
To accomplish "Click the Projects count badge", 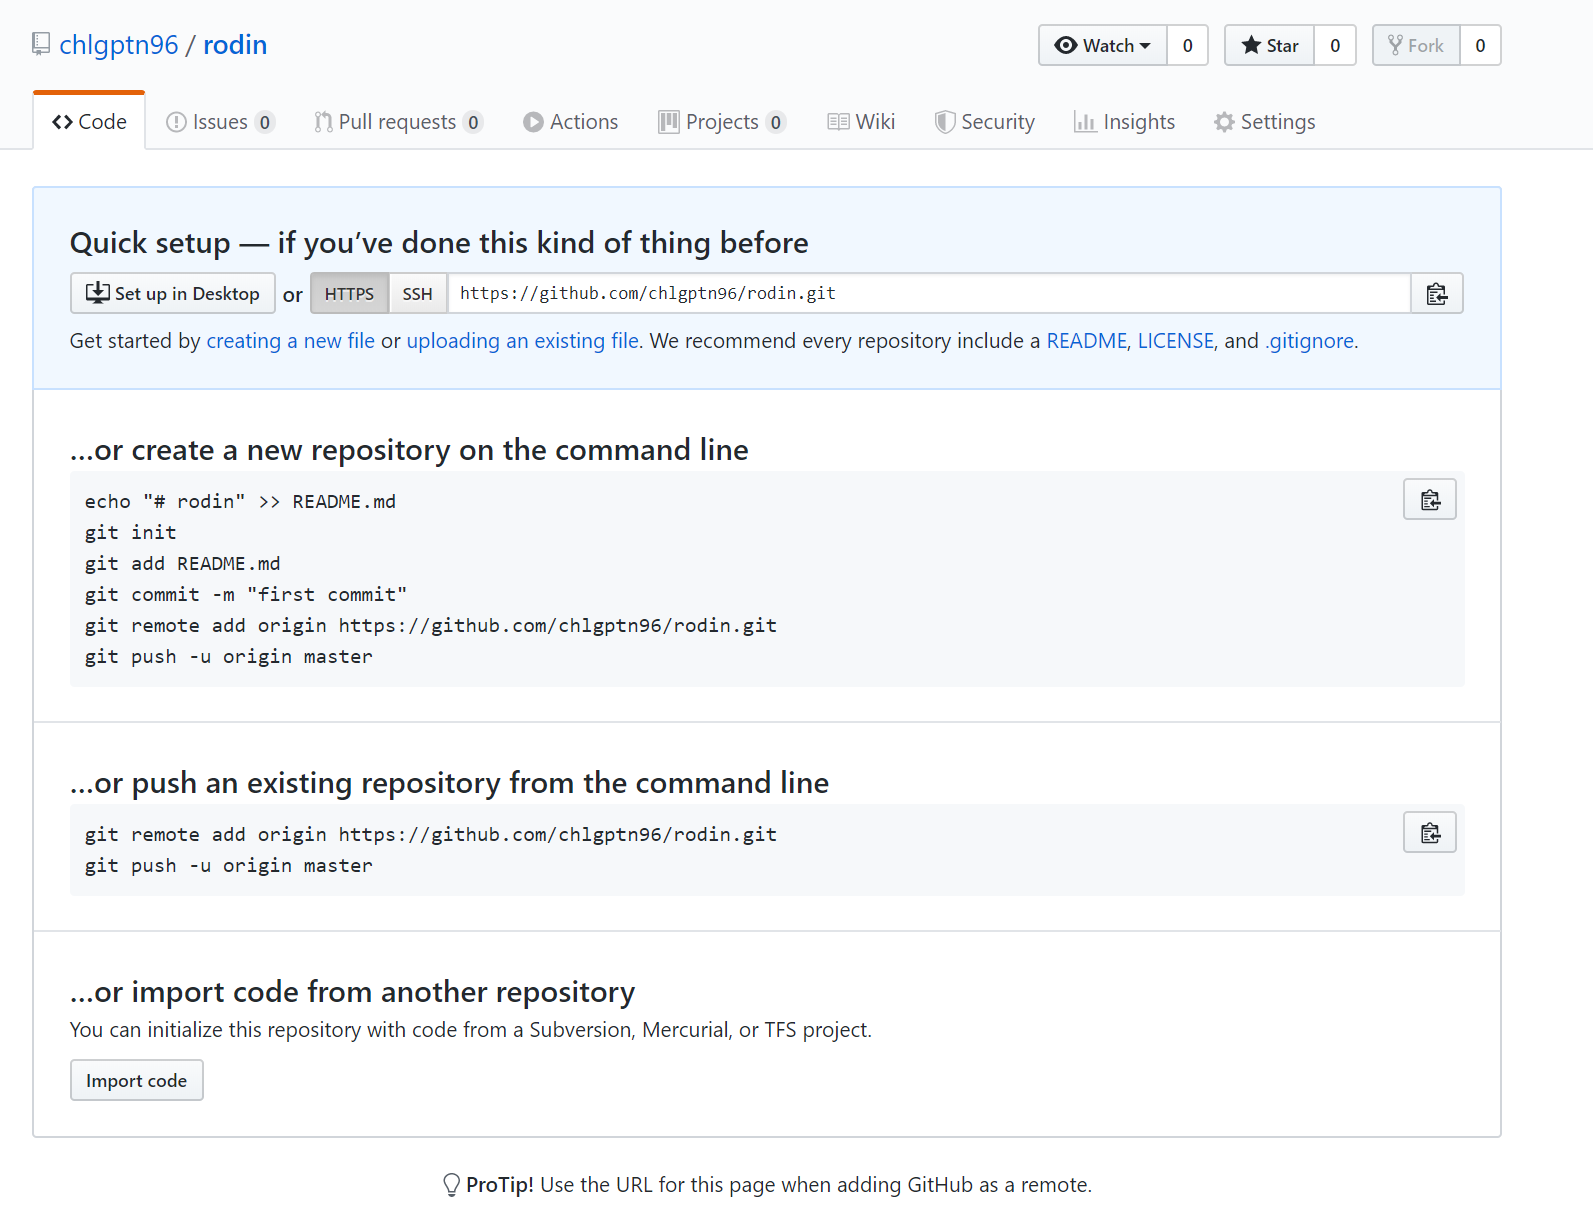I will [x=776, y=122].
